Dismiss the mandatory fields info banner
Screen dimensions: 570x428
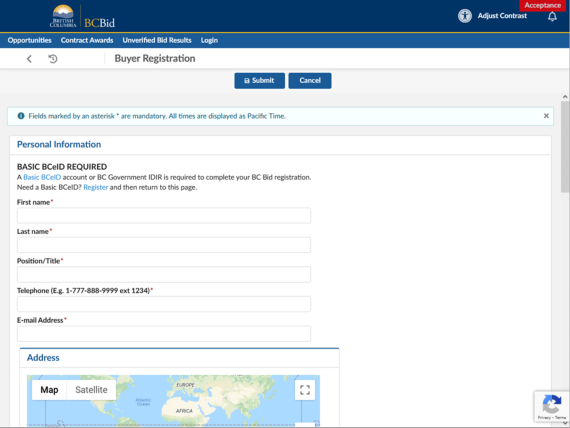(546, 116)
